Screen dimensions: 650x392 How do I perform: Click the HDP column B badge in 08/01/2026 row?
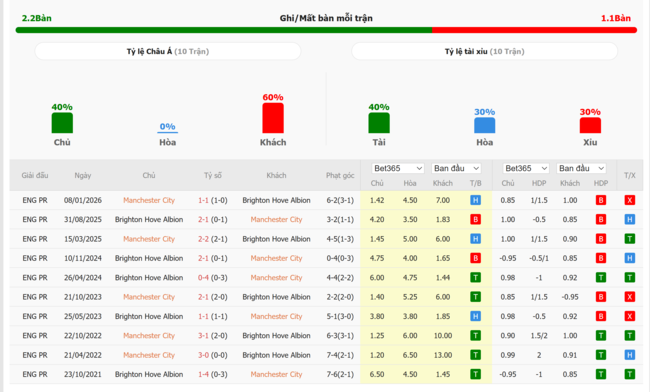(601, 200)
